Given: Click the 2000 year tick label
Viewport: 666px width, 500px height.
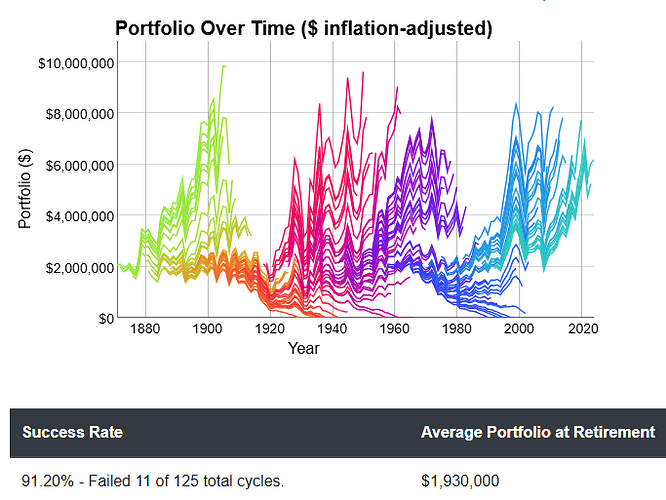Looking at the screenshot, I should 519,329.
